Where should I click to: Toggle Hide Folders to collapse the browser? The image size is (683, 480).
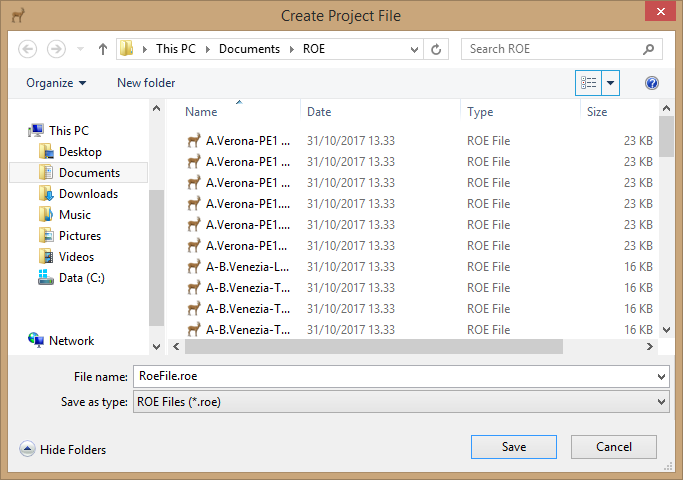coord(63,450)
